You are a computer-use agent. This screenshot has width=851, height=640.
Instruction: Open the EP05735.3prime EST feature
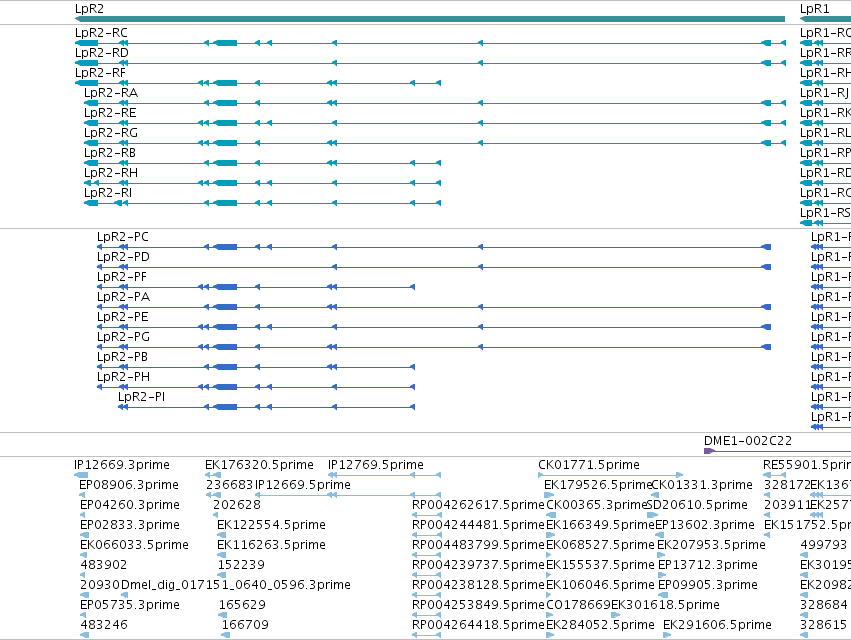point(82,615)
